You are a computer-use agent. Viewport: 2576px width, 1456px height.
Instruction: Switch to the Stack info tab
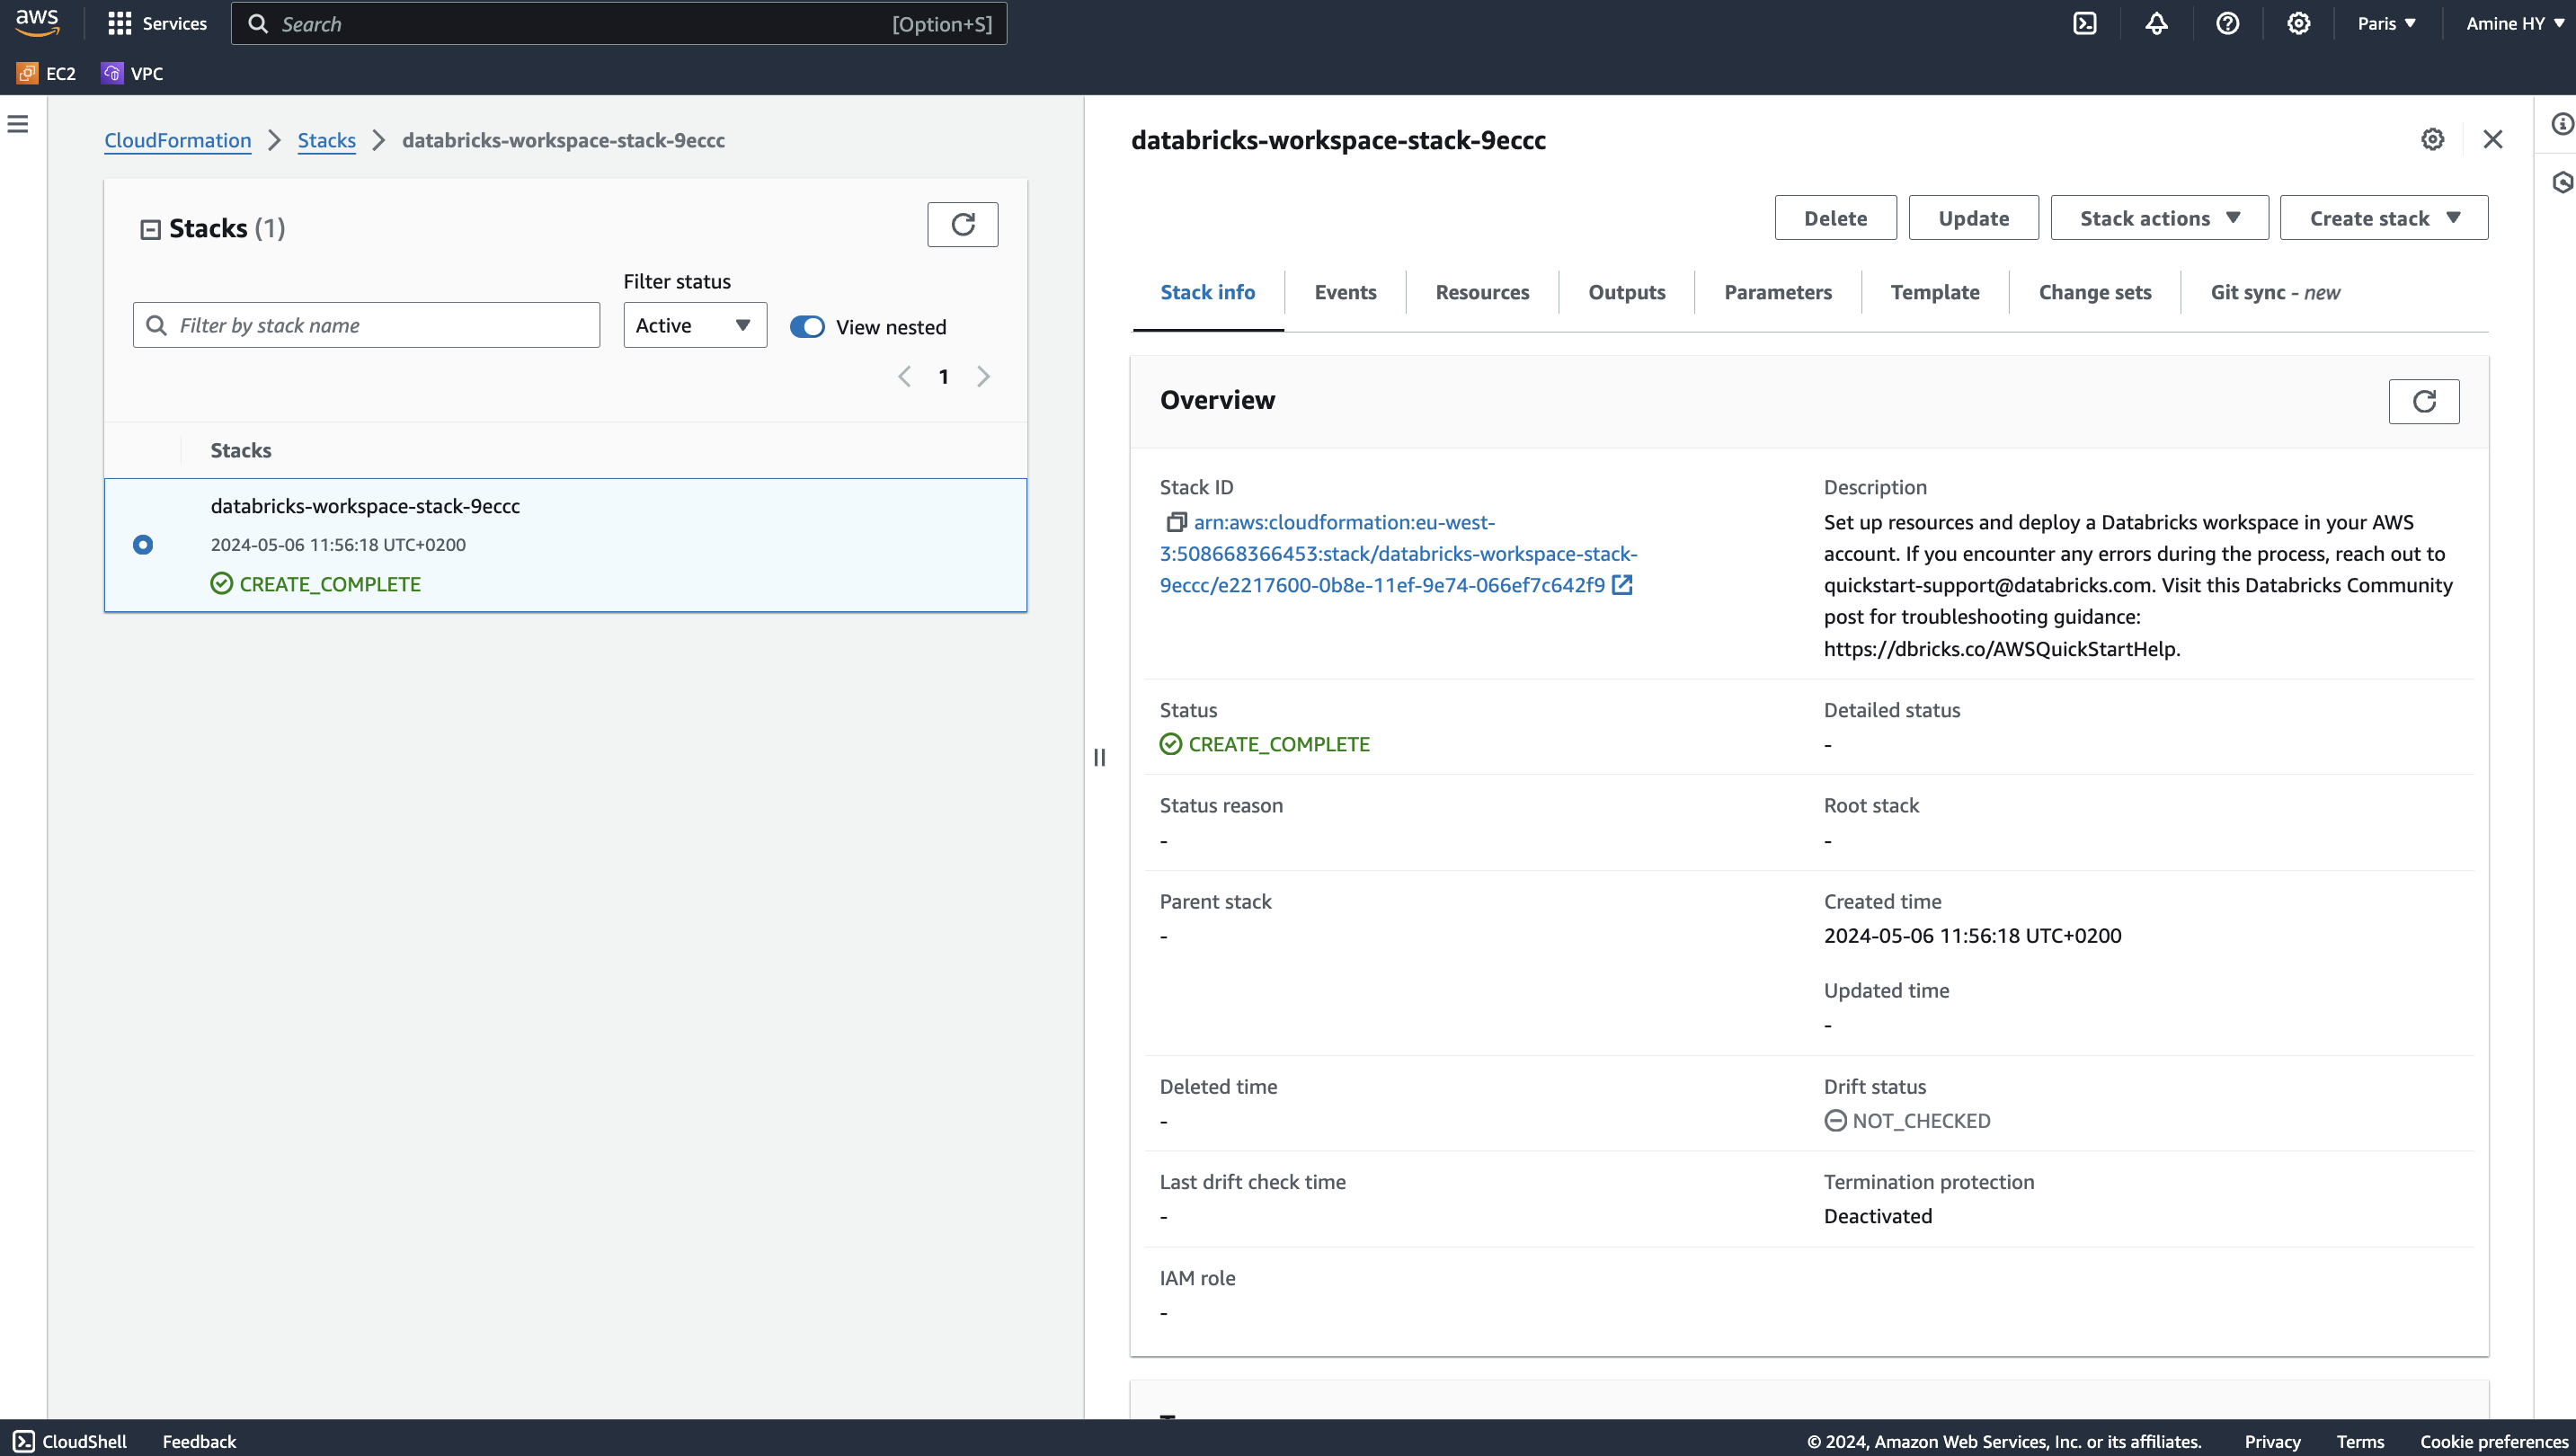pos(1207,292)
